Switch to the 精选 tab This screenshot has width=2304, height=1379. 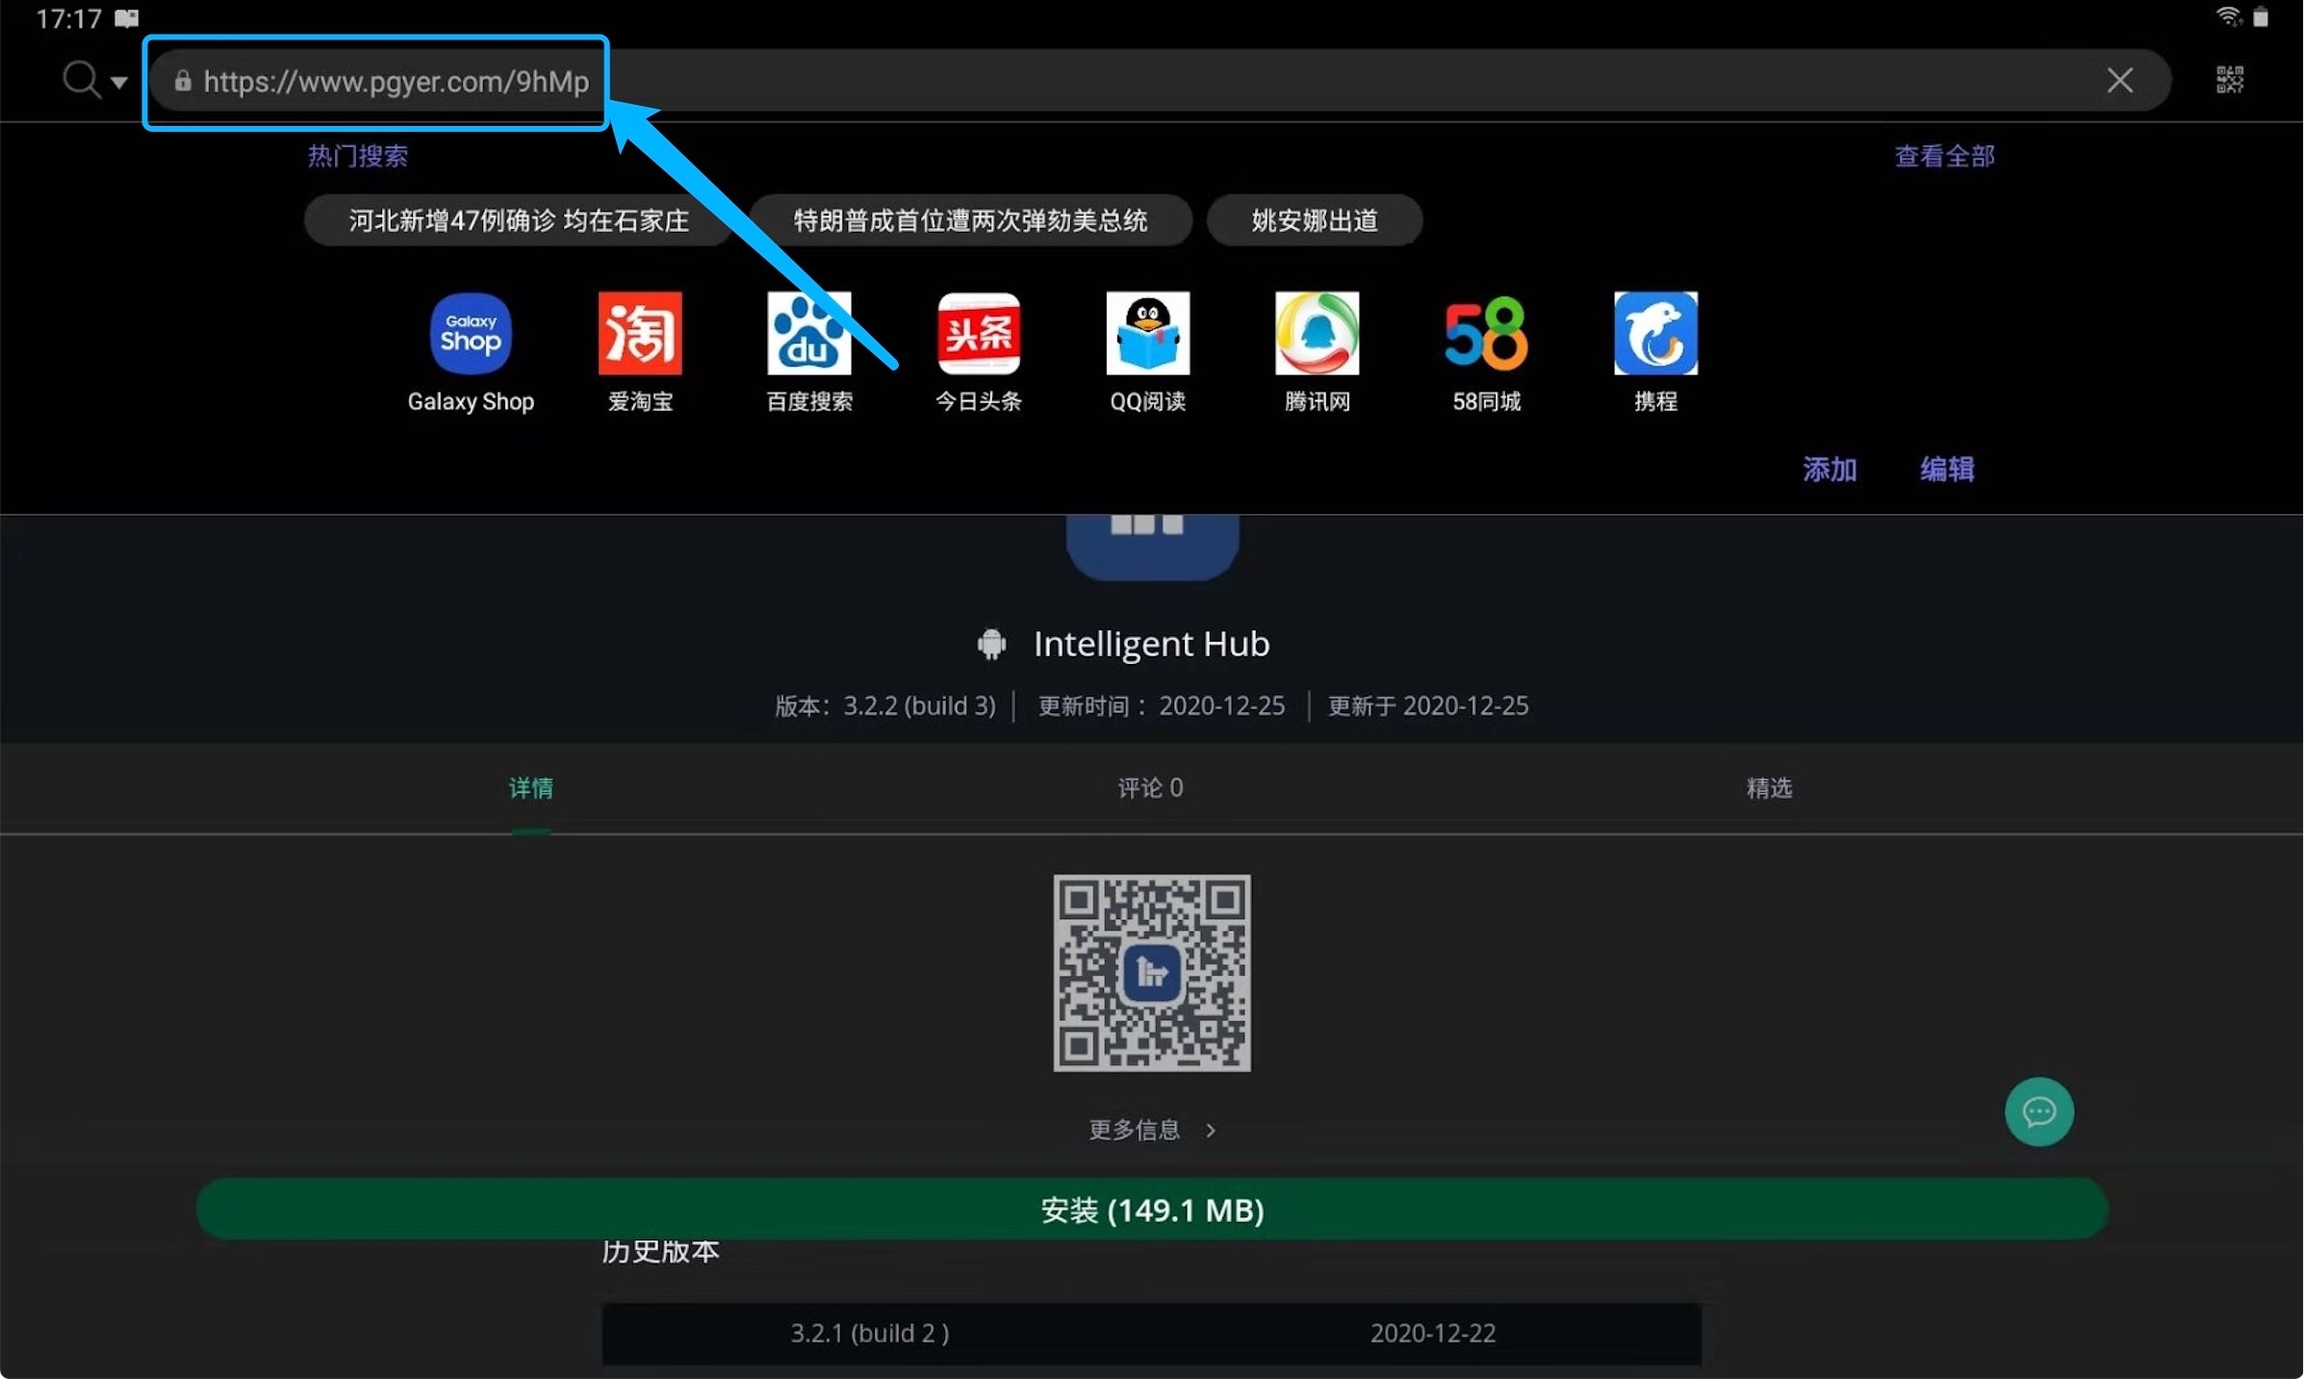click(x=1768, y=788)
